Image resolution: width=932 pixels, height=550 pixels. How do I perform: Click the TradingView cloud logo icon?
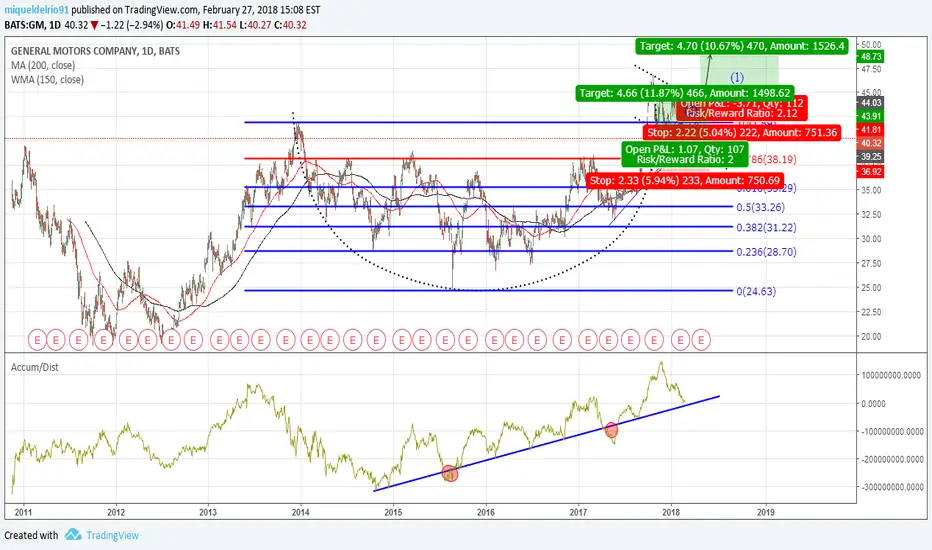(x=73, y=535)
